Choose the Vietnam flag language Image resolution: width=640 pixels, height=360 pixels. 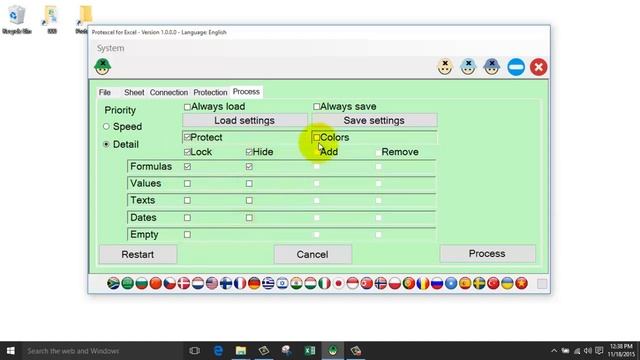(522, 283)
